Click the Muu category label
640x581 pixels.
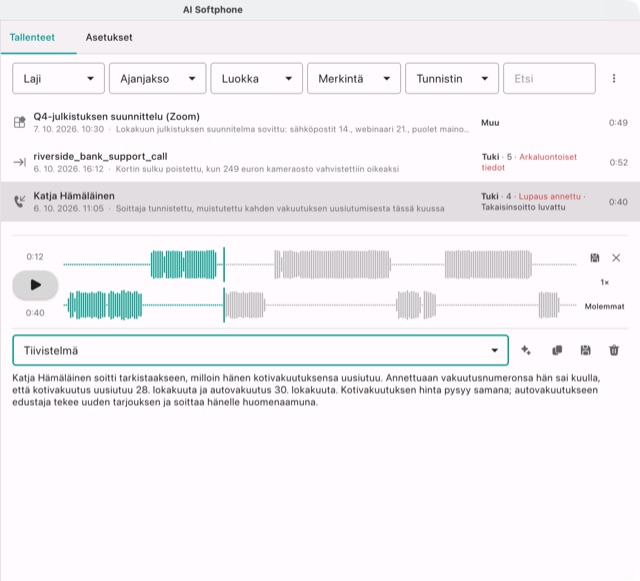(x=490, y=122)
